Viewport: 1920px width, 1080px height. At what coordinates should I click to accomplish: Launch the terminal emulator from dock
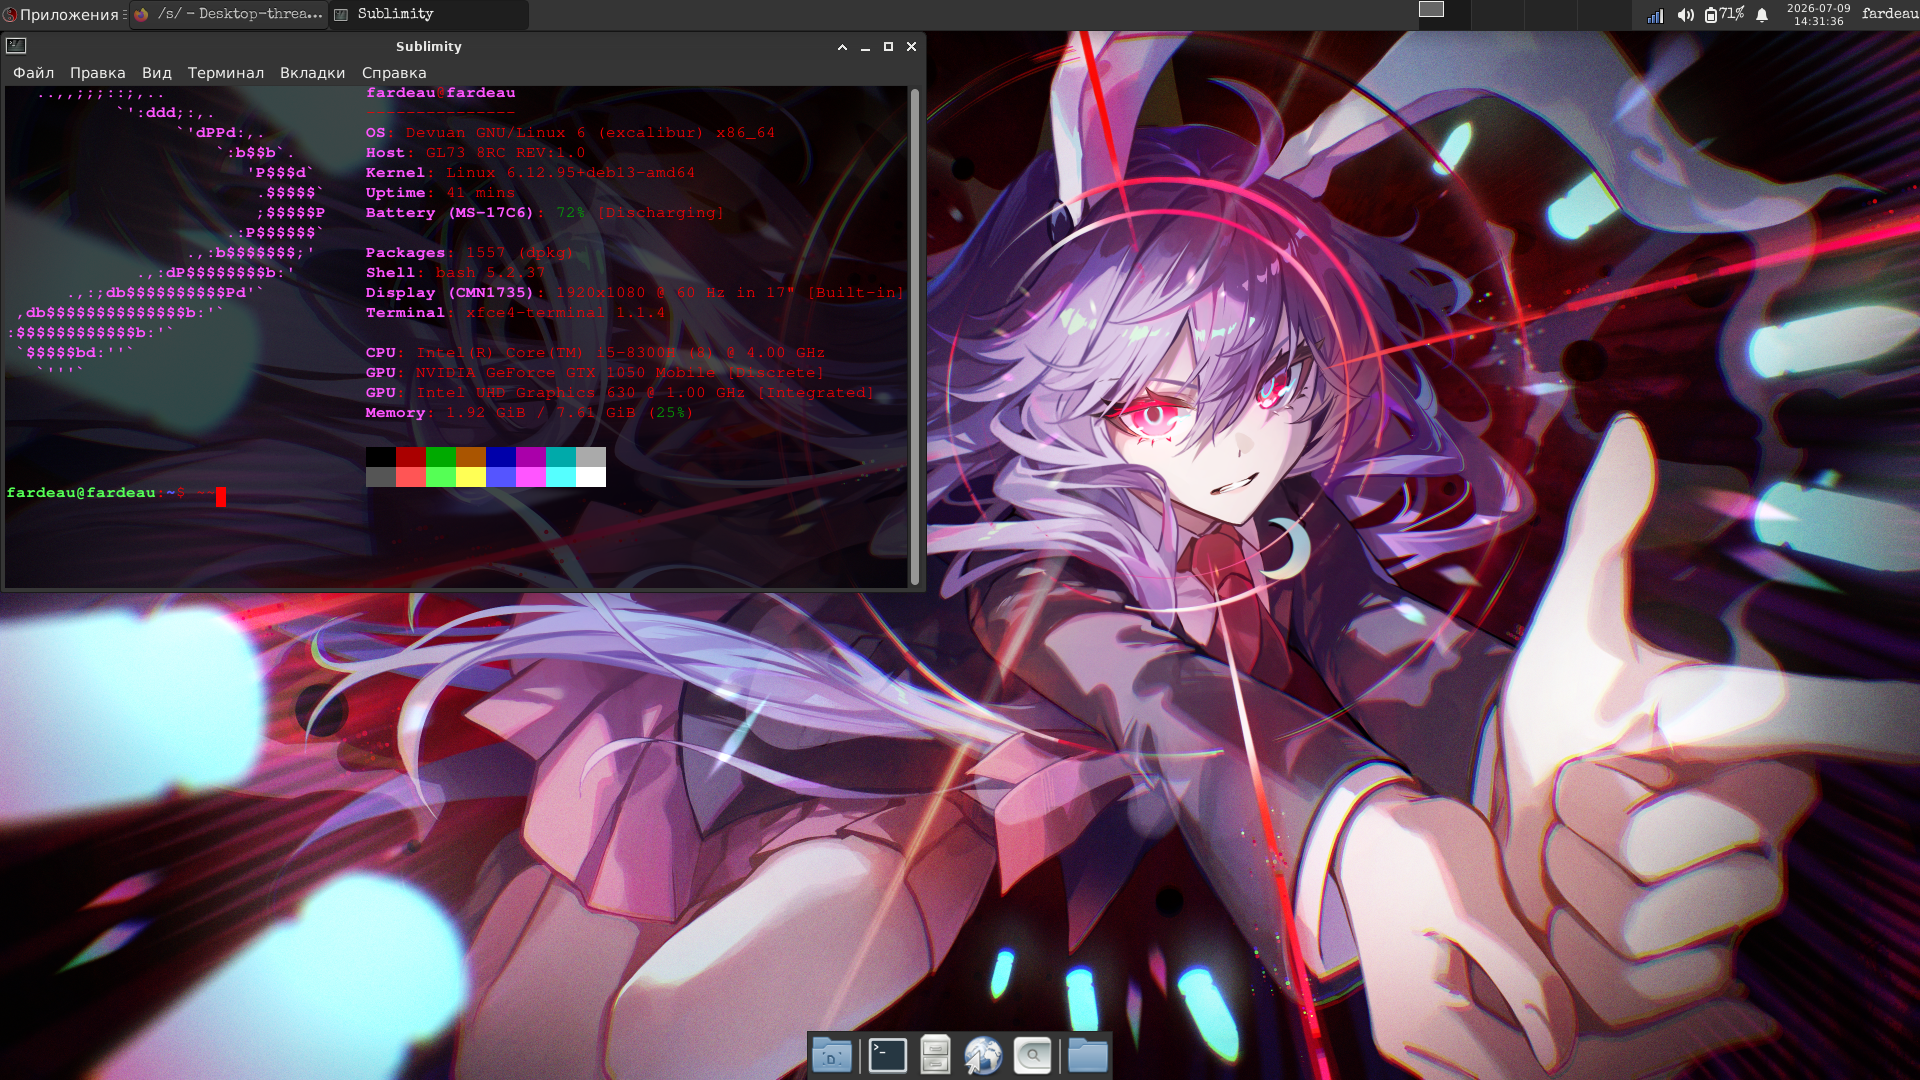(887, 1055)
